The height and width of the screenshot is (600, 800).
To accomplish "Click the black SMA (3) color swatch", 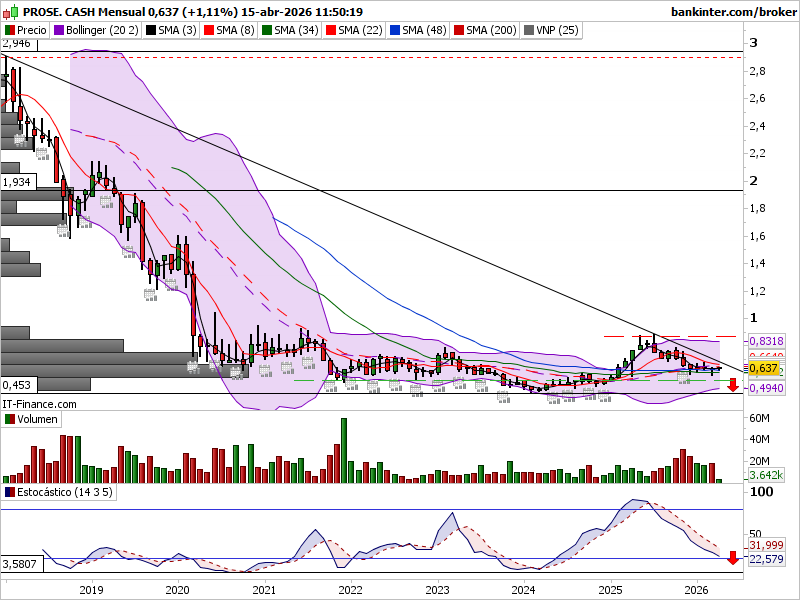I will pos(151,30).
